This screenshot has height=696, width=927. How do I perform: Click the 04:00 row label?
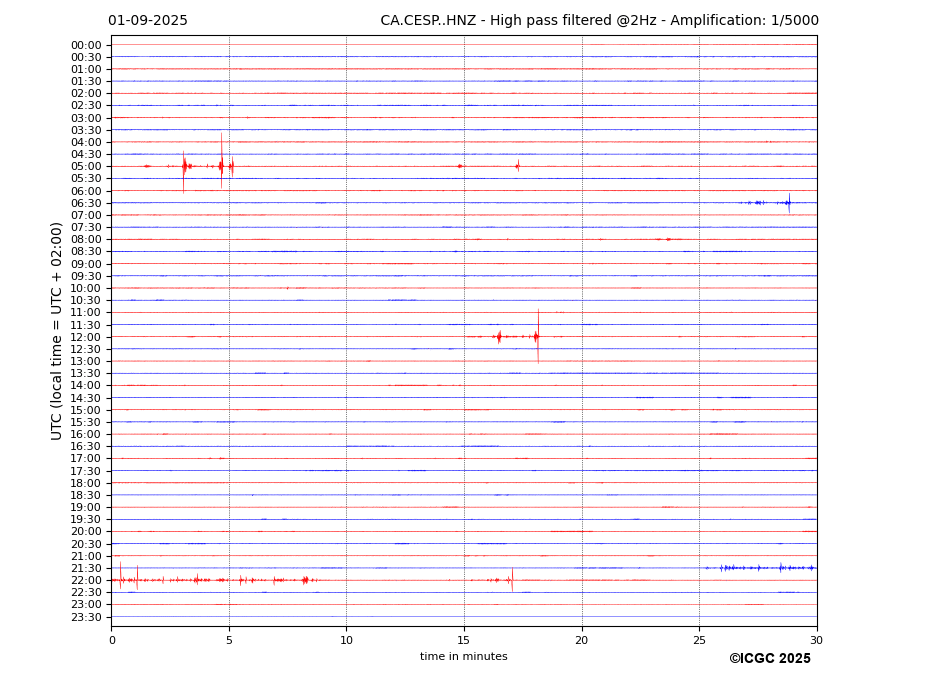tap(86, 143)
